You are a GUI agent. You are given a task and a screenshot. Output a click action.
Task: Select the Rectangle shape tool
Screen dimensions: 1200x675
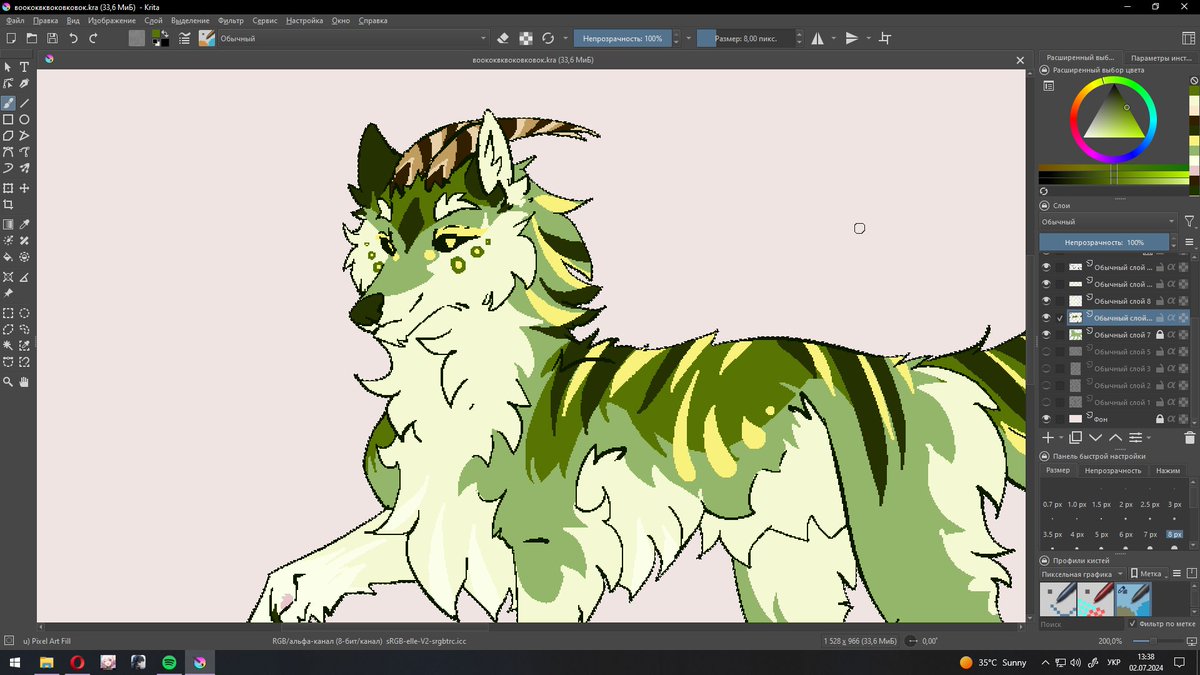[8, 119]
